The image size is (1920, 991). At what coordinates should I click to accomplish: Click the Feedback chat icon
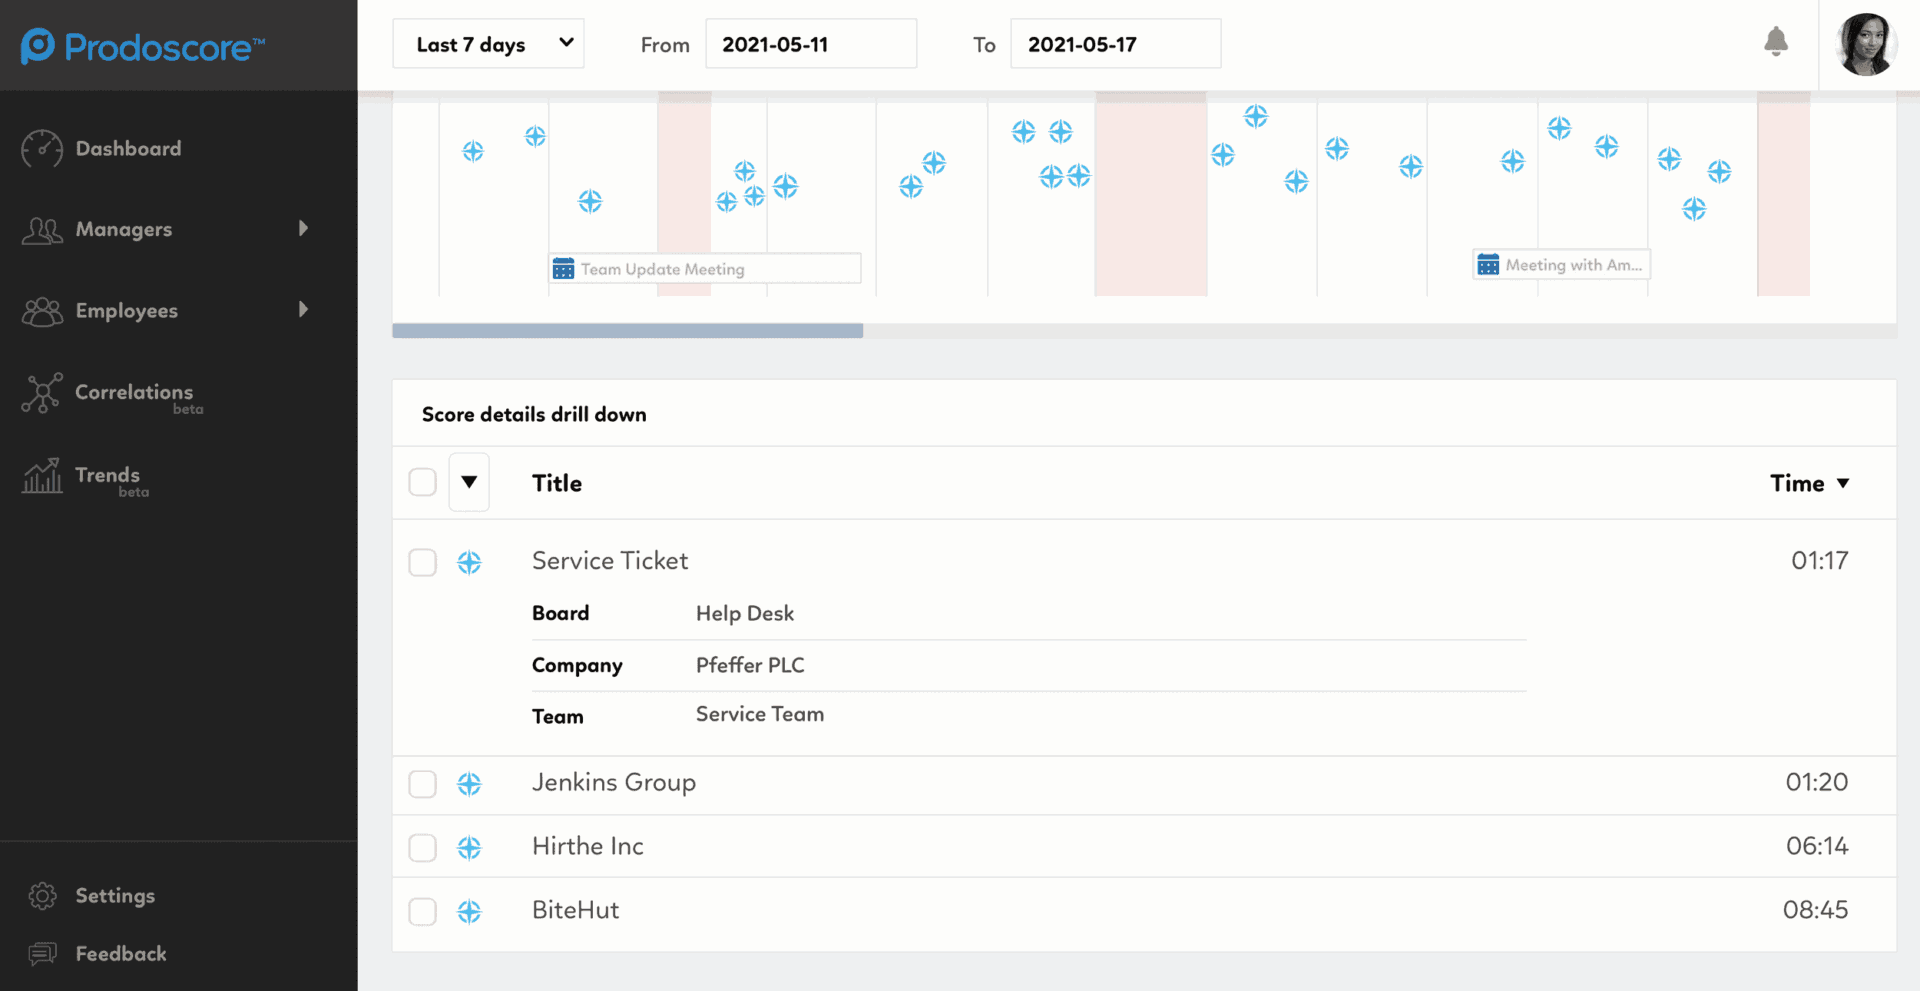(x=42, y=954)
